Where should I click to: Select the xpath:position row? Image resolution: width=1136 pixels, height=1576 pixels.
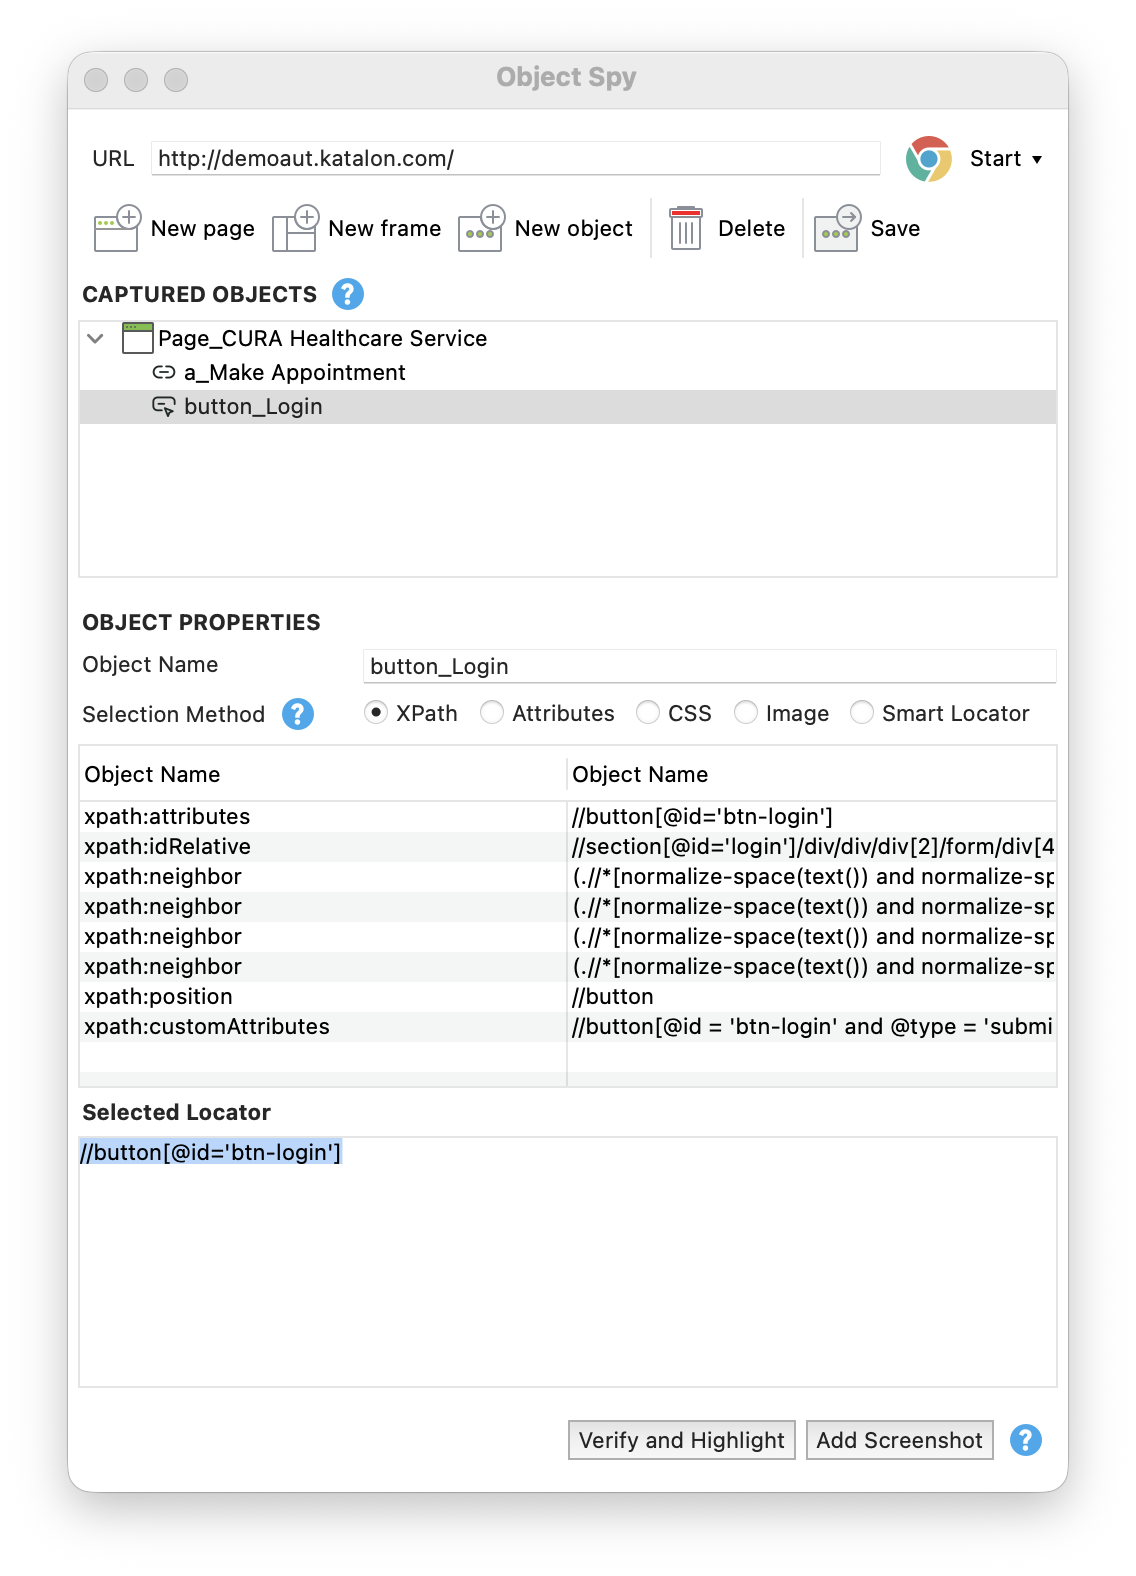click(568, 997)
